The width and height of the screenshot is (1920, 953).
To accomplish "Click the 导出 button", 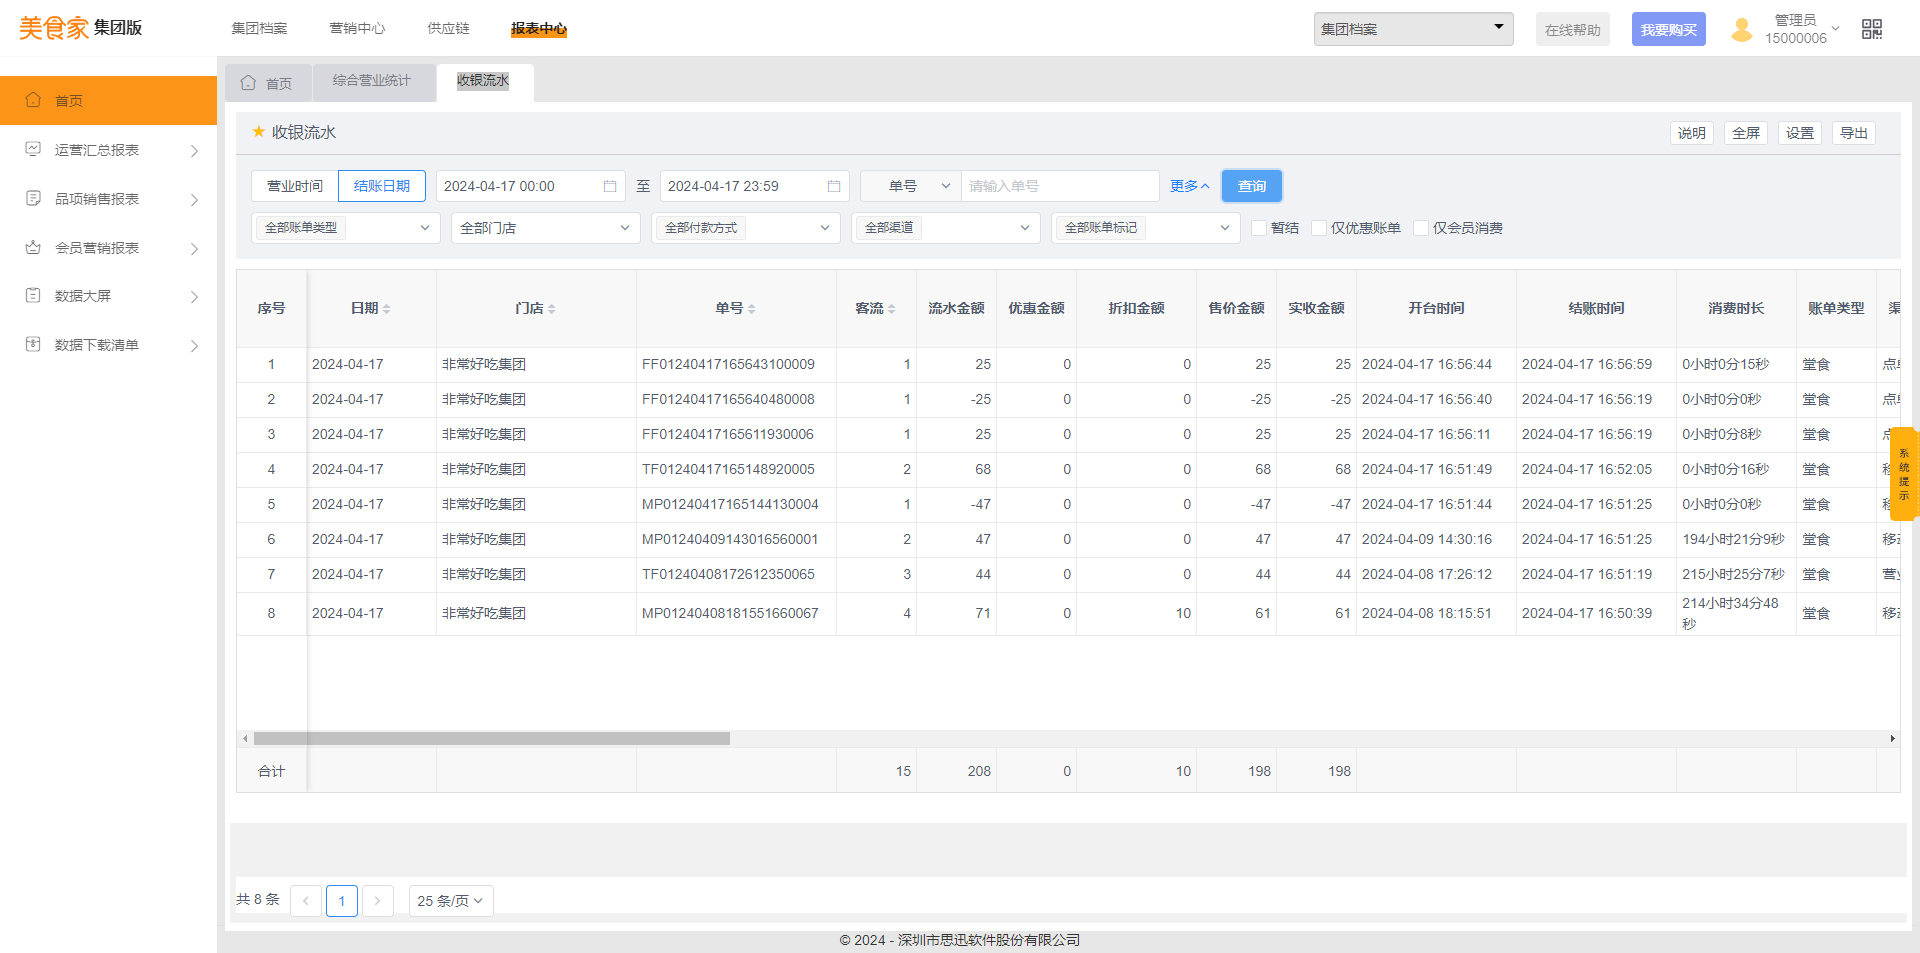I will (1854, 133).
